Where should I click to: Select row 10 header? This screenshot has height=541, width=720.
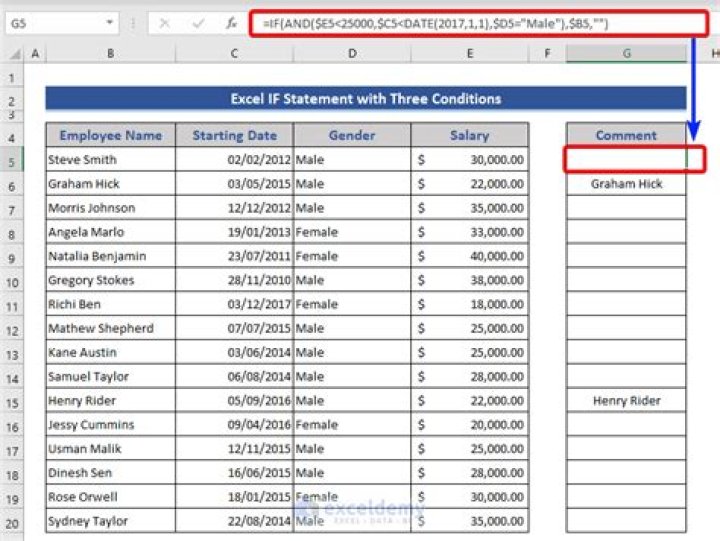(11, 282)
